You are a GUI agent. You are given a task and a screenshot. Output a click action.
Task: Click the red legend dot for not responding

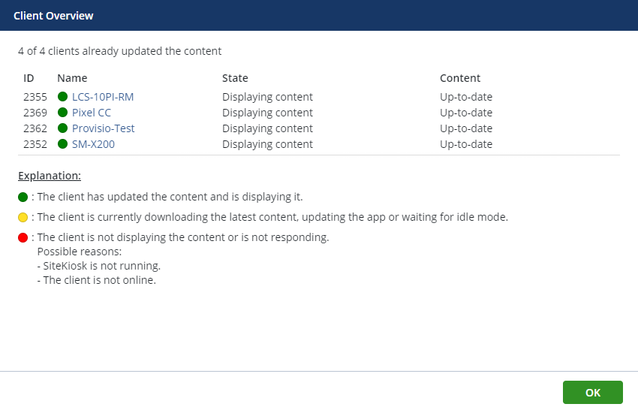(23, 237)
